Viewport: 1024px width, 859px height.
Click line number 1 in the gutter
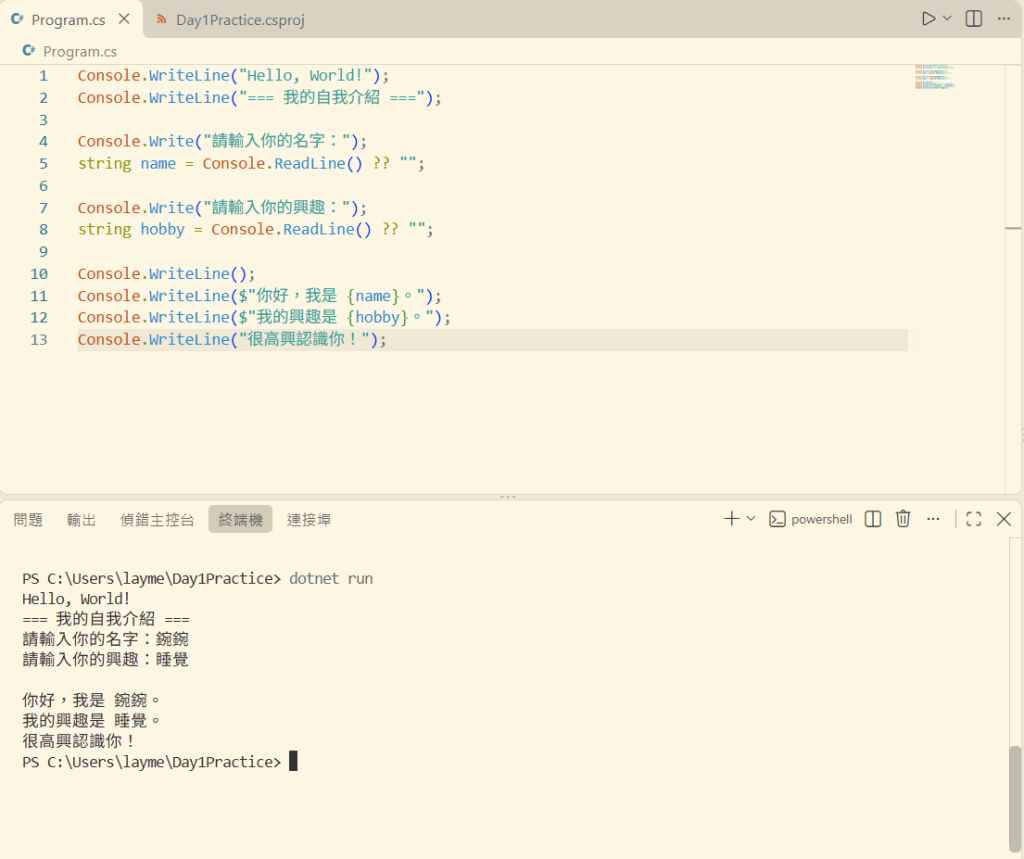point(43,76)
